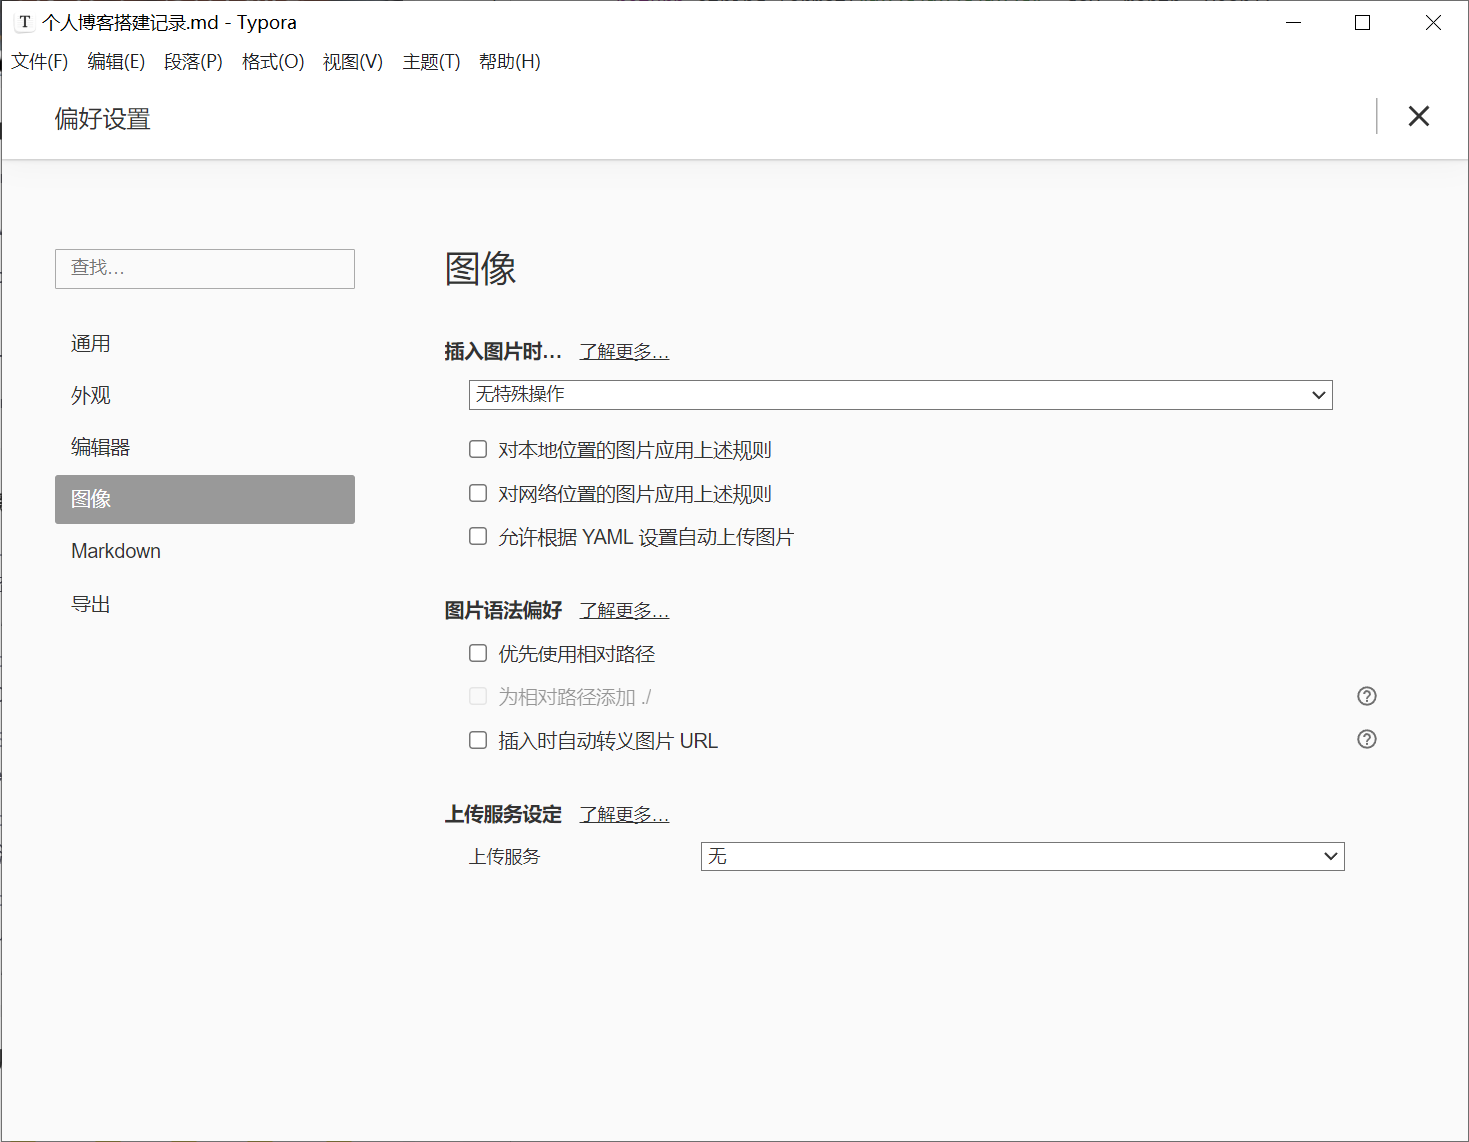Click the 查找 search field
Image resolution: width=1469 pixels, height=1142 pixels.
tap(205, 269)
